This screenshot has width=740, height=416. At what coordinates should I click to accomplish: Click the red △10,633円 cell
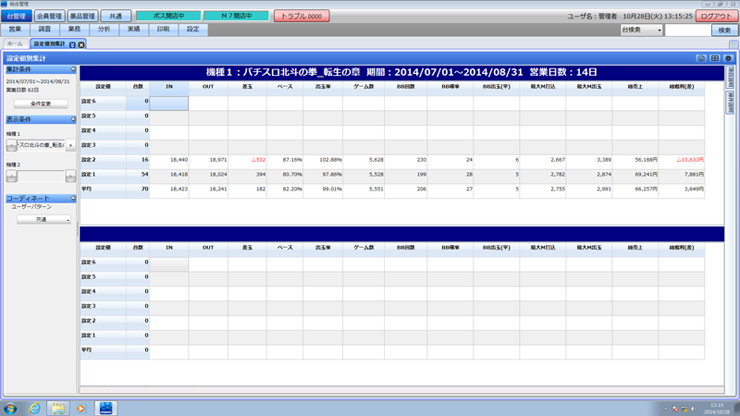click(681, 160)
